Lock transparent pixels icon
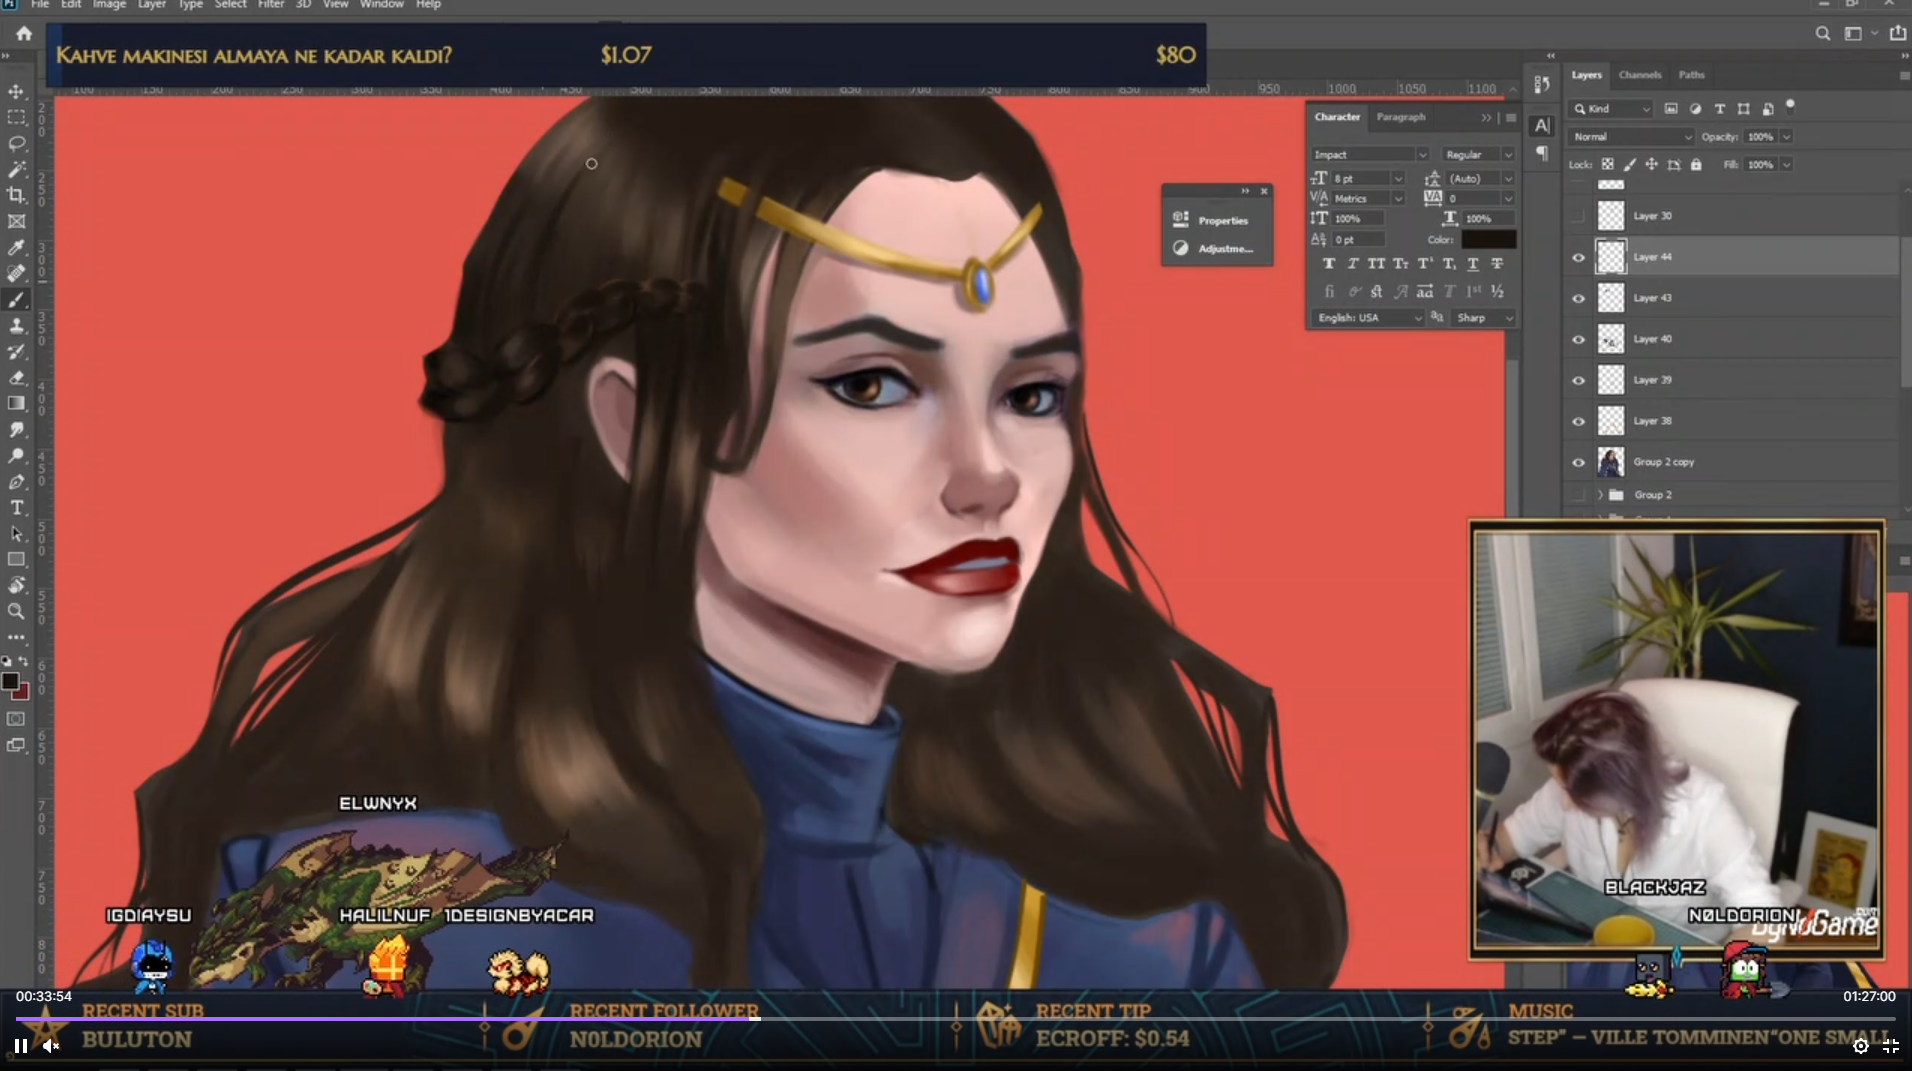The height and width of the screenshot is (1071, 1912). [1607, 164]
